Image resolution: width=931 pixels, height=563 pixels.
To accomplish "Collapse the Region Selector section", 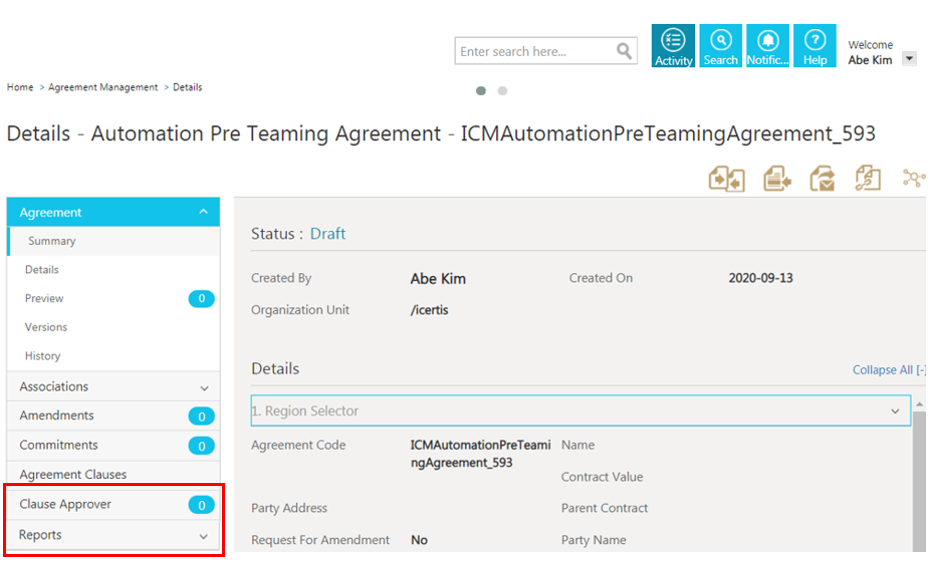I will click(895, 411).
